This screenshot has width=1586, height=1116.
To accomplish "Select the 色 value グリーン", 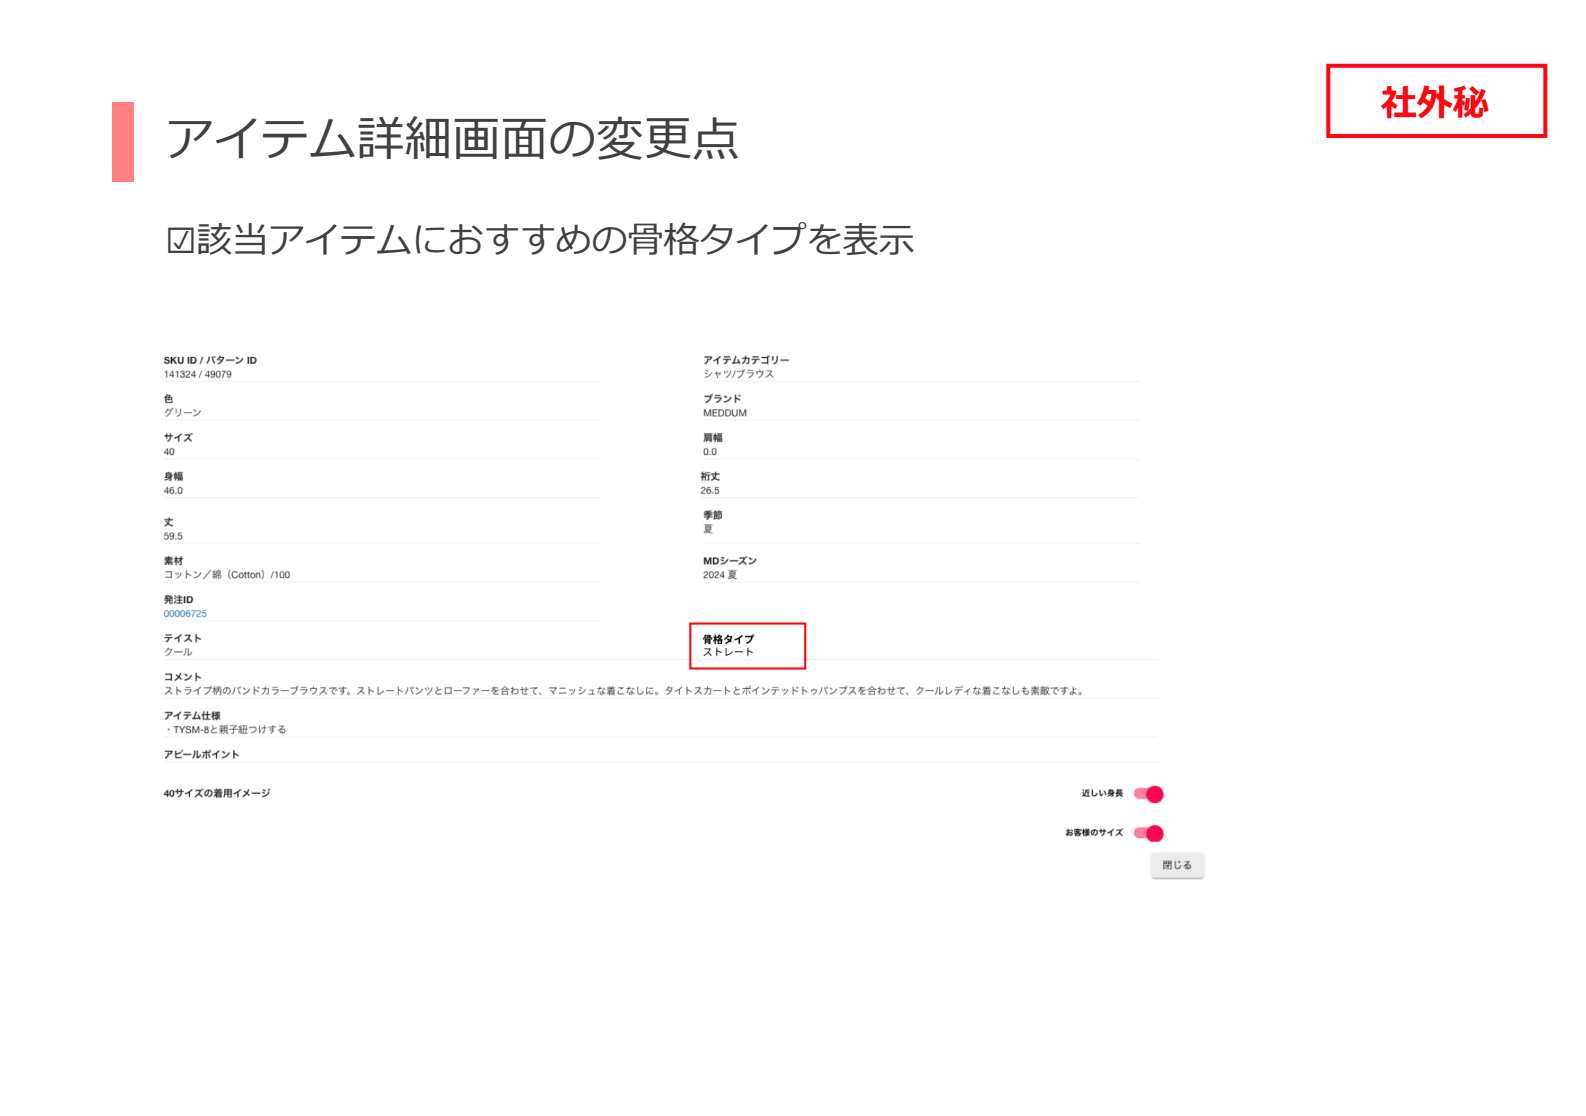I will coord(183,413).
